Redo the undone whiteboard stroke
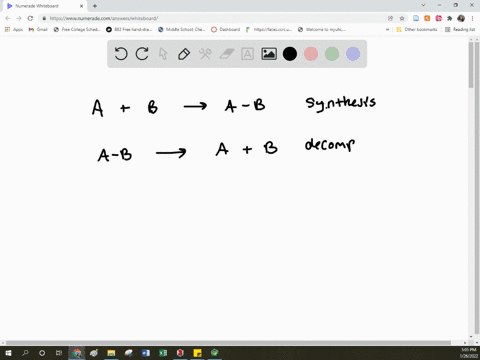480x360 pixels. pyautogui.click(x=142, y=54)
